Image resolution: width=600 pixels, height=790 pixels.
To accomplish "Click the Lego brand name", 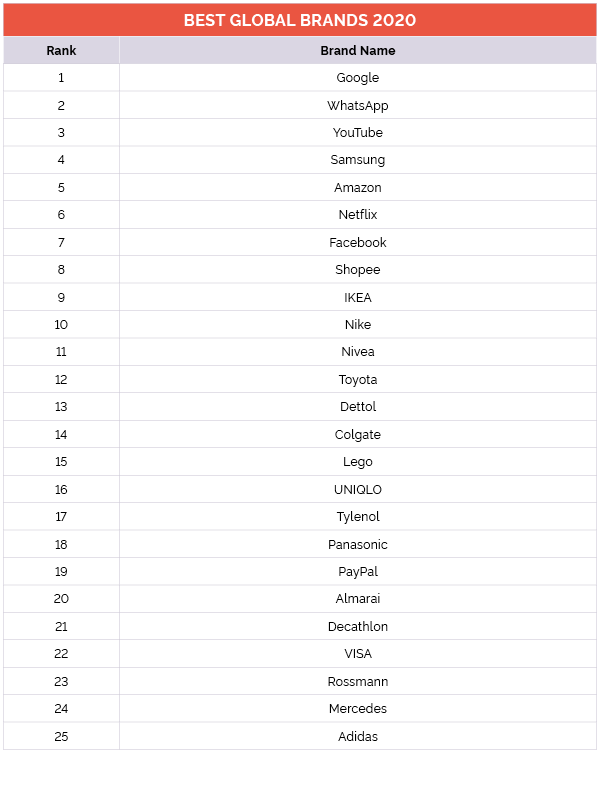I will (357, 462).
